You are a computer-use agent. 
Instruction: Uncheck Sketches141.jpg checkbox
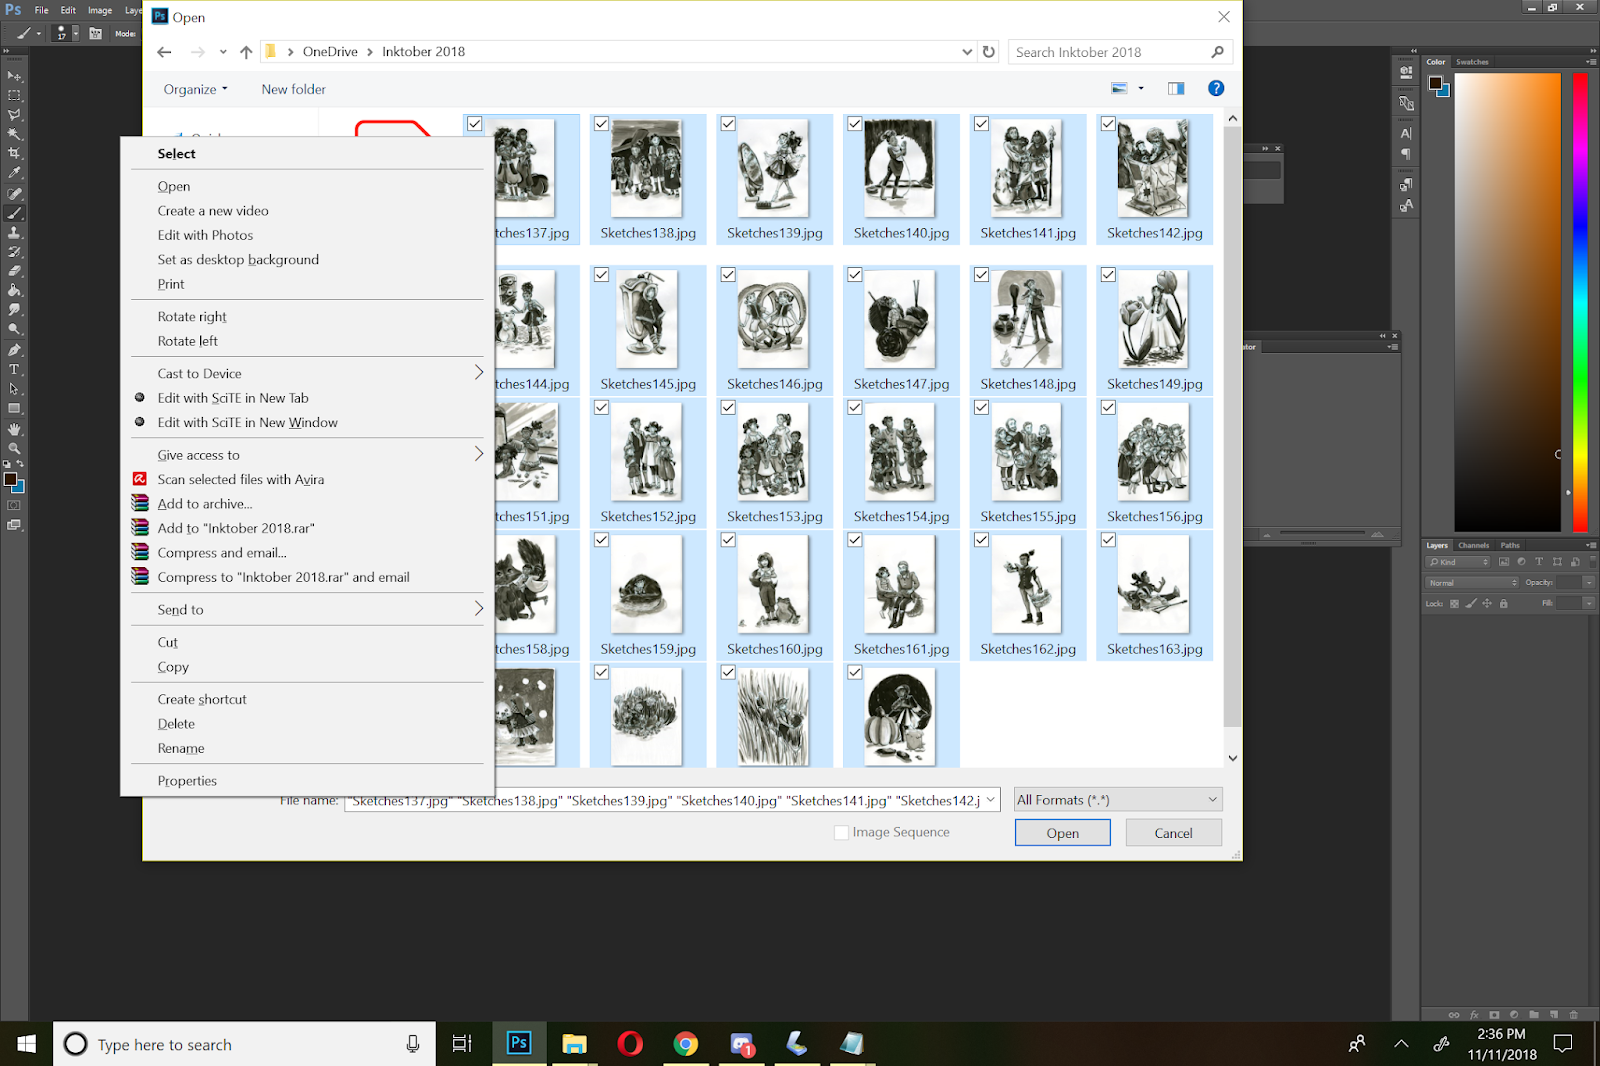click(981, 124)
